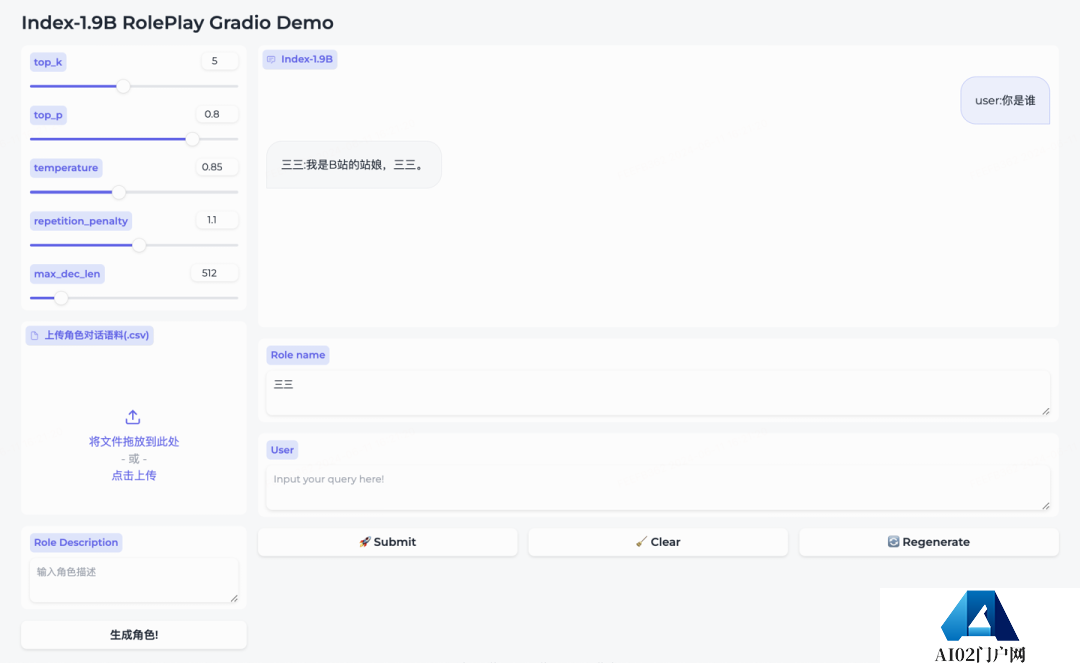This screenshot has width=1080, height=663.
Task: Focus the max_dec_len value field
Action: (x=215, y=273)
